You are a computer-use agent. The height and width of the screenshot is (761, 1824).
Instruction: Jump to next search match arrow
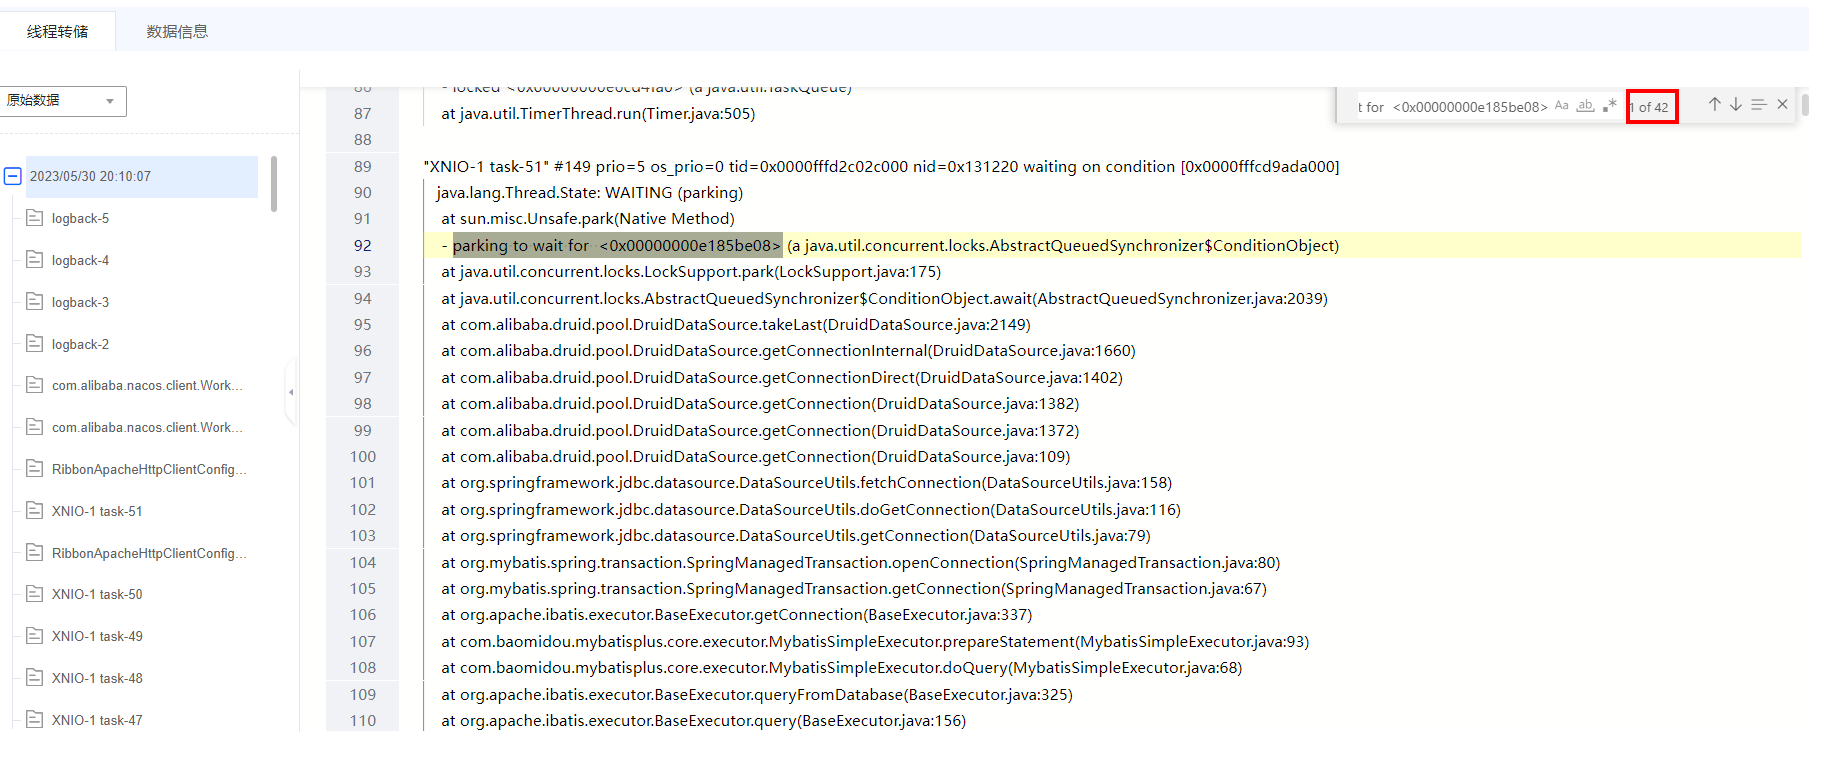click(1736, 105)
